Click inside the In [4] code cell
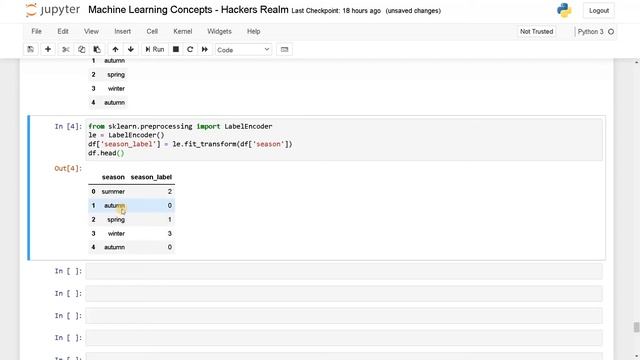The height and width of the screenshot is (360, 640). [344, 140]
